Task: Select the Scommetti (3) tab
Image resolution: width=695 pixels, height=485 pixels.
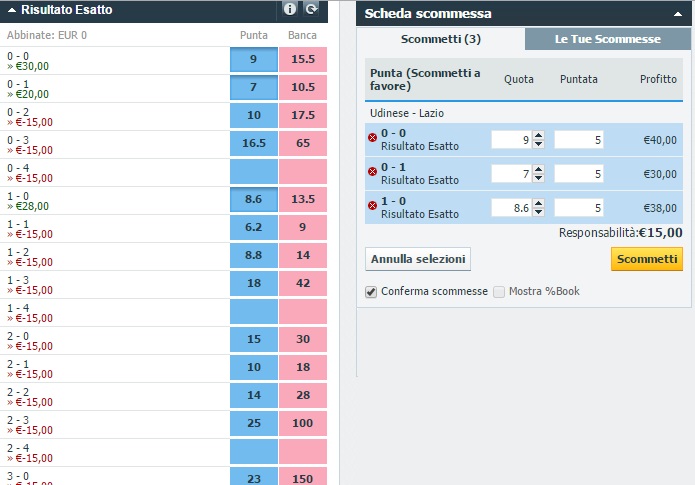Action: [x=441, y=39]
